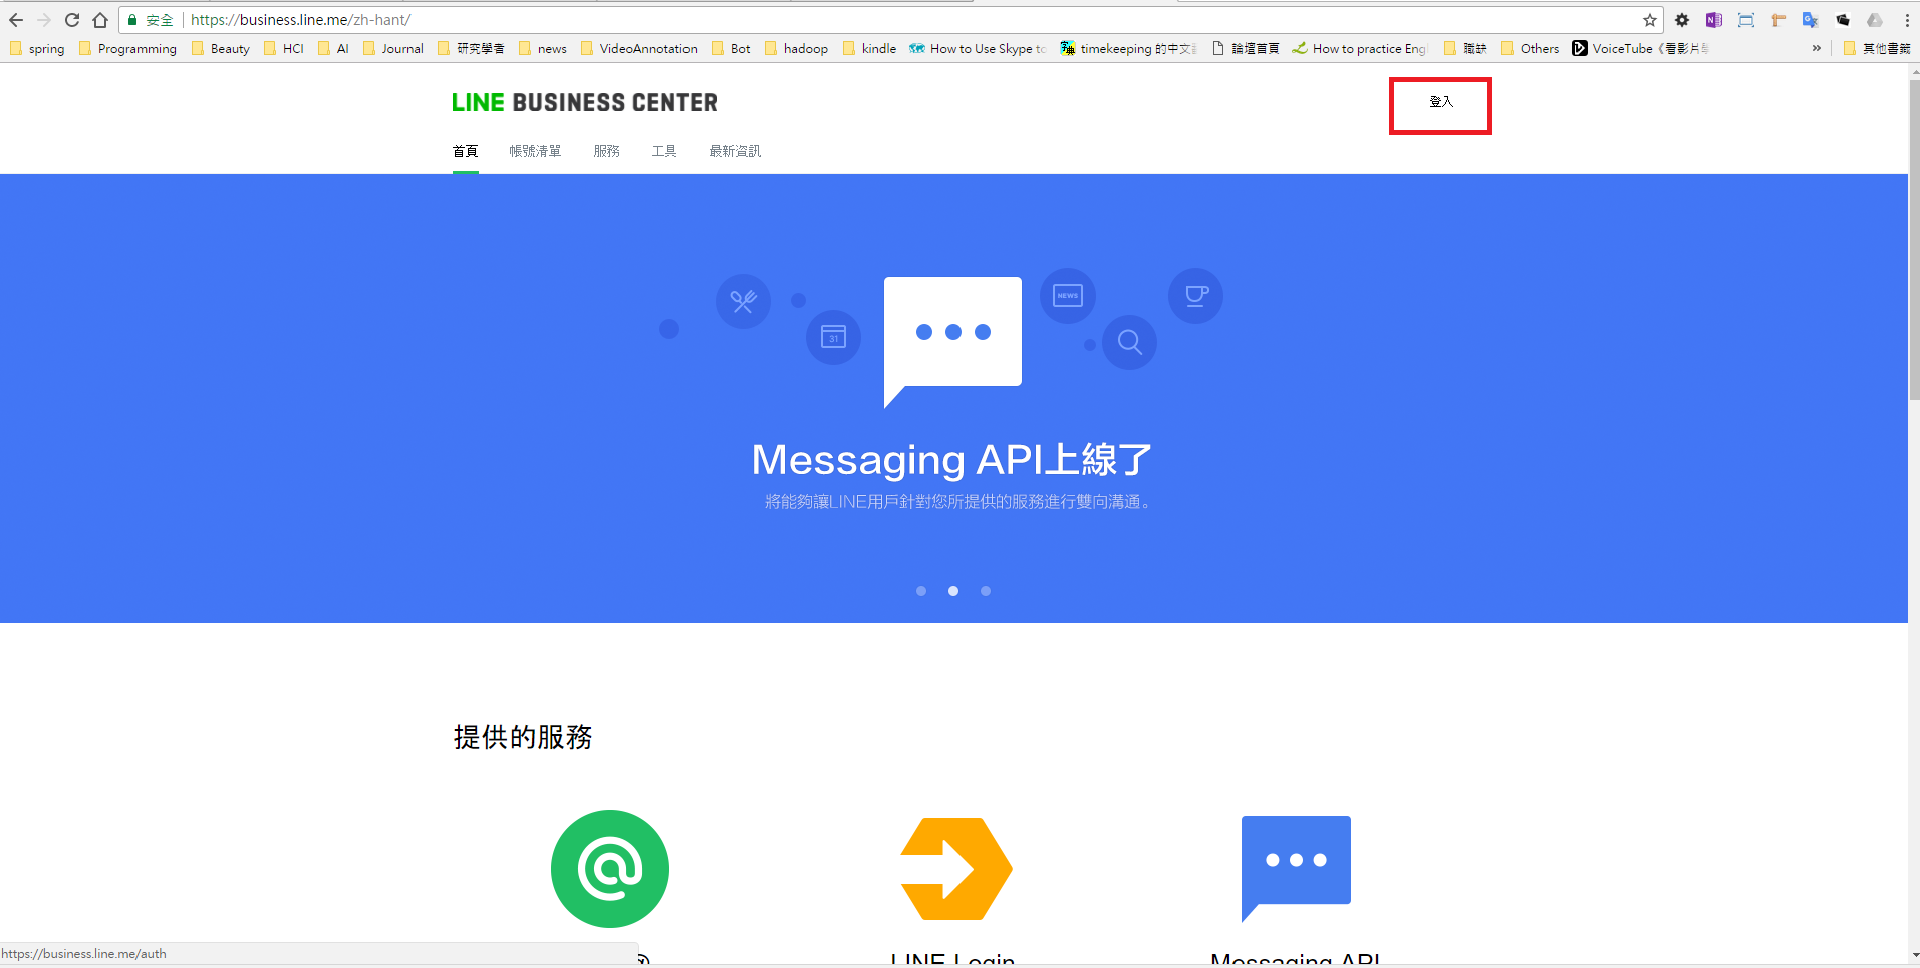Open the browser home page icon
Viewport: 1920px width, 968px height.
(x=100, y=20)
